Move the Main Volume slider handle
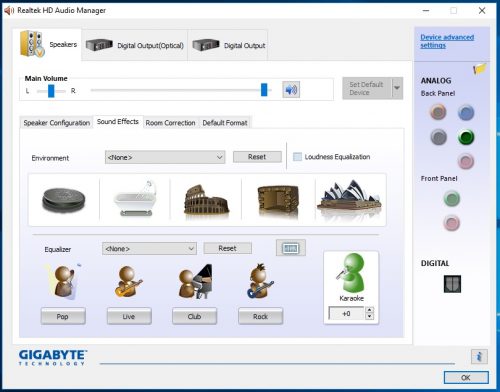Viewport: 500px width, 392px height. 264,90
